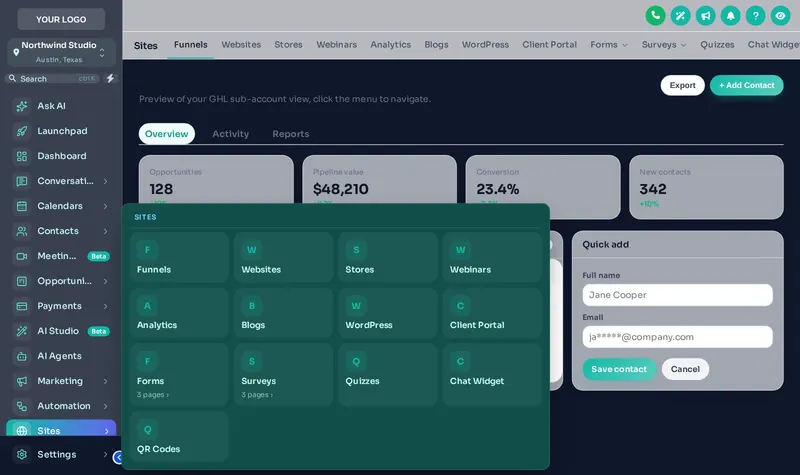The height and width of the screenshot is (475, 800).
Task: Select the Reports tab
Action: tap(290, 134)
